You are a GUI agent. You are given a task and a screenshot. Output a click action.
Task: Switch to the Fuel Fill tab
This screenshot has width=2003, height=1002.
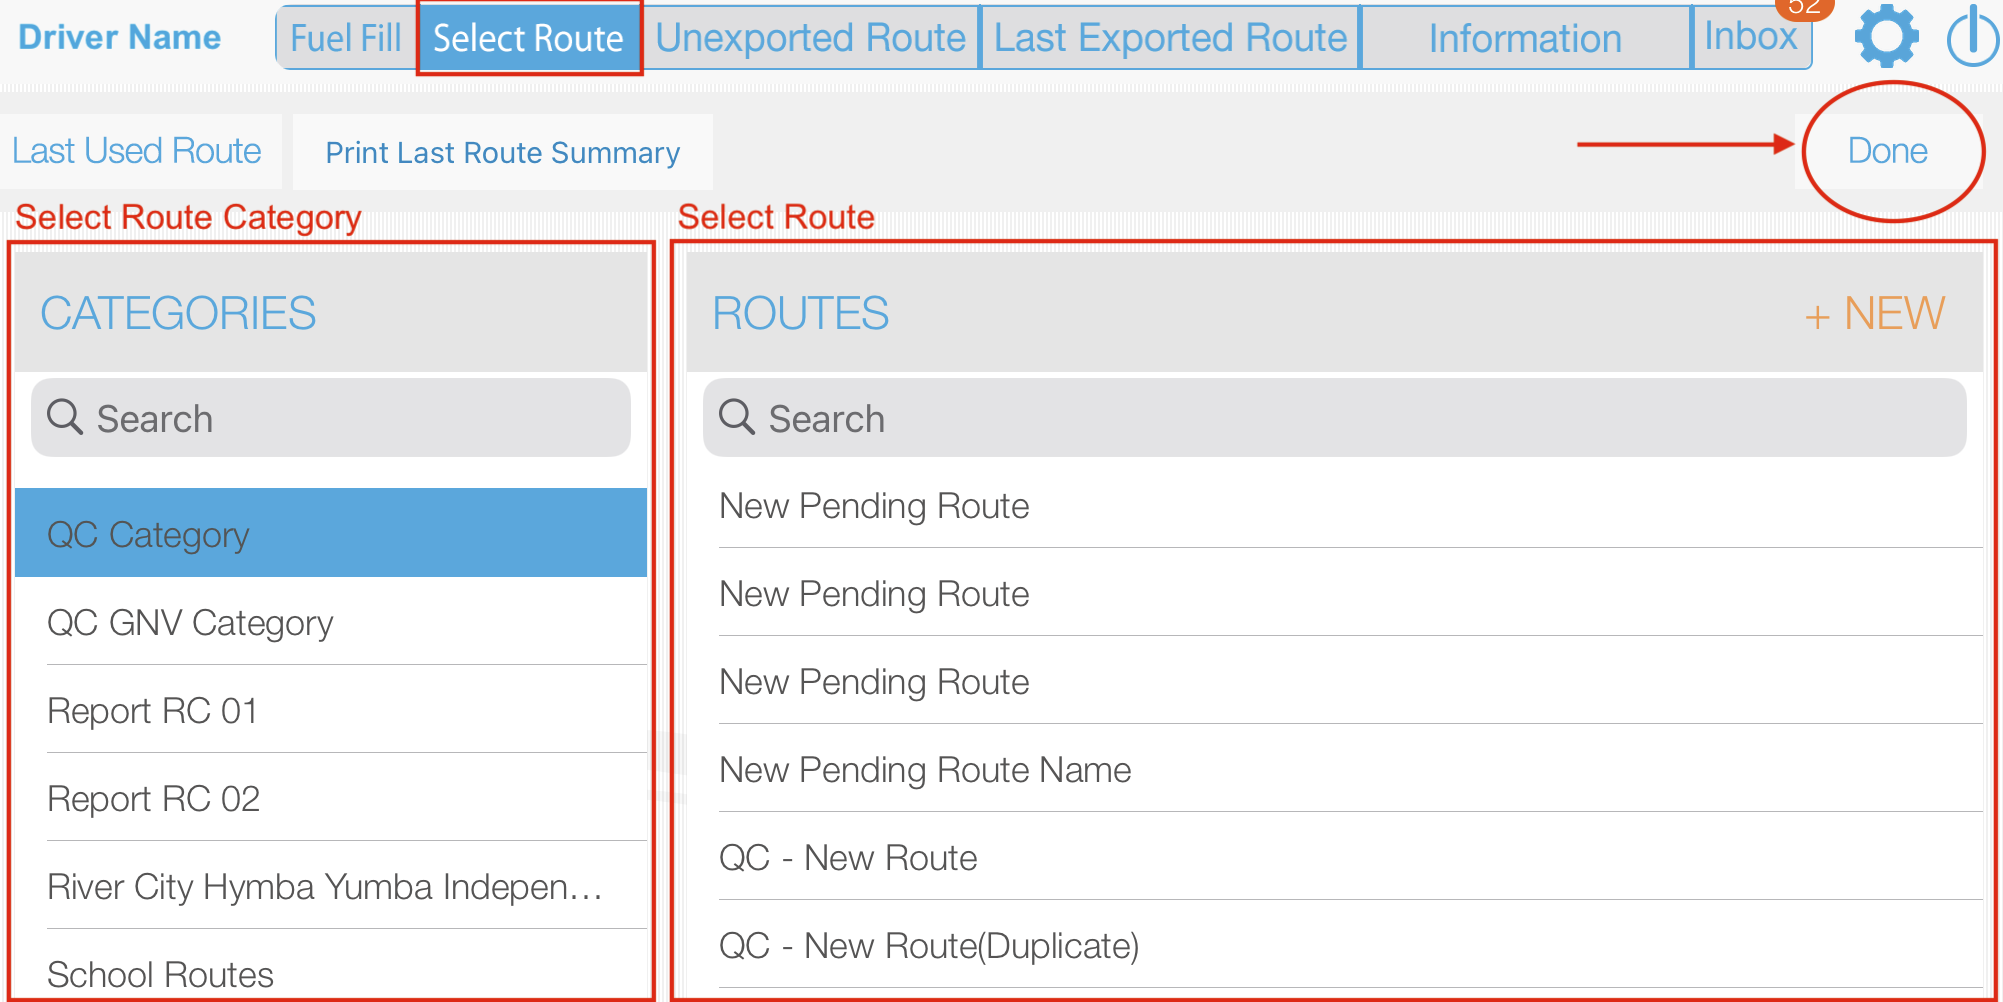tap(345, 37)
